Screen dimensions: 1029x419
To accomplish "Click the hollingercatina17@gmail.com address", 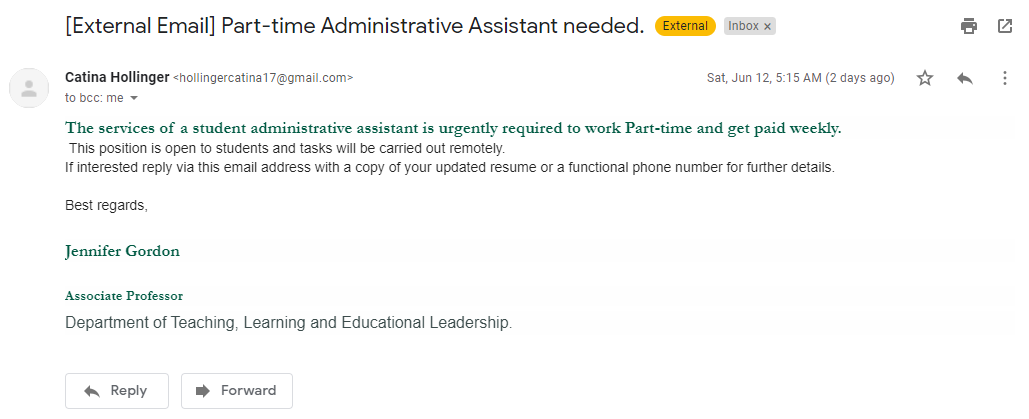I will coord(263,78).
